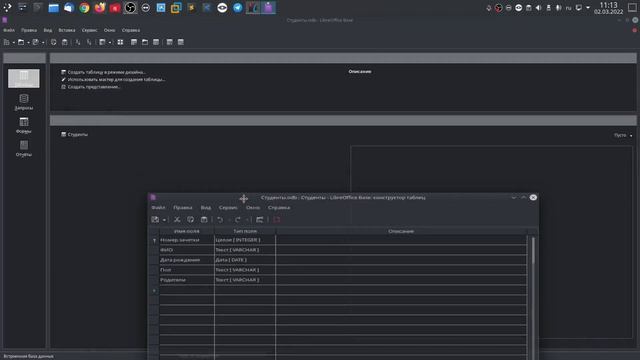Select Отчёты section in database sidebar

[x=24, y=149]
